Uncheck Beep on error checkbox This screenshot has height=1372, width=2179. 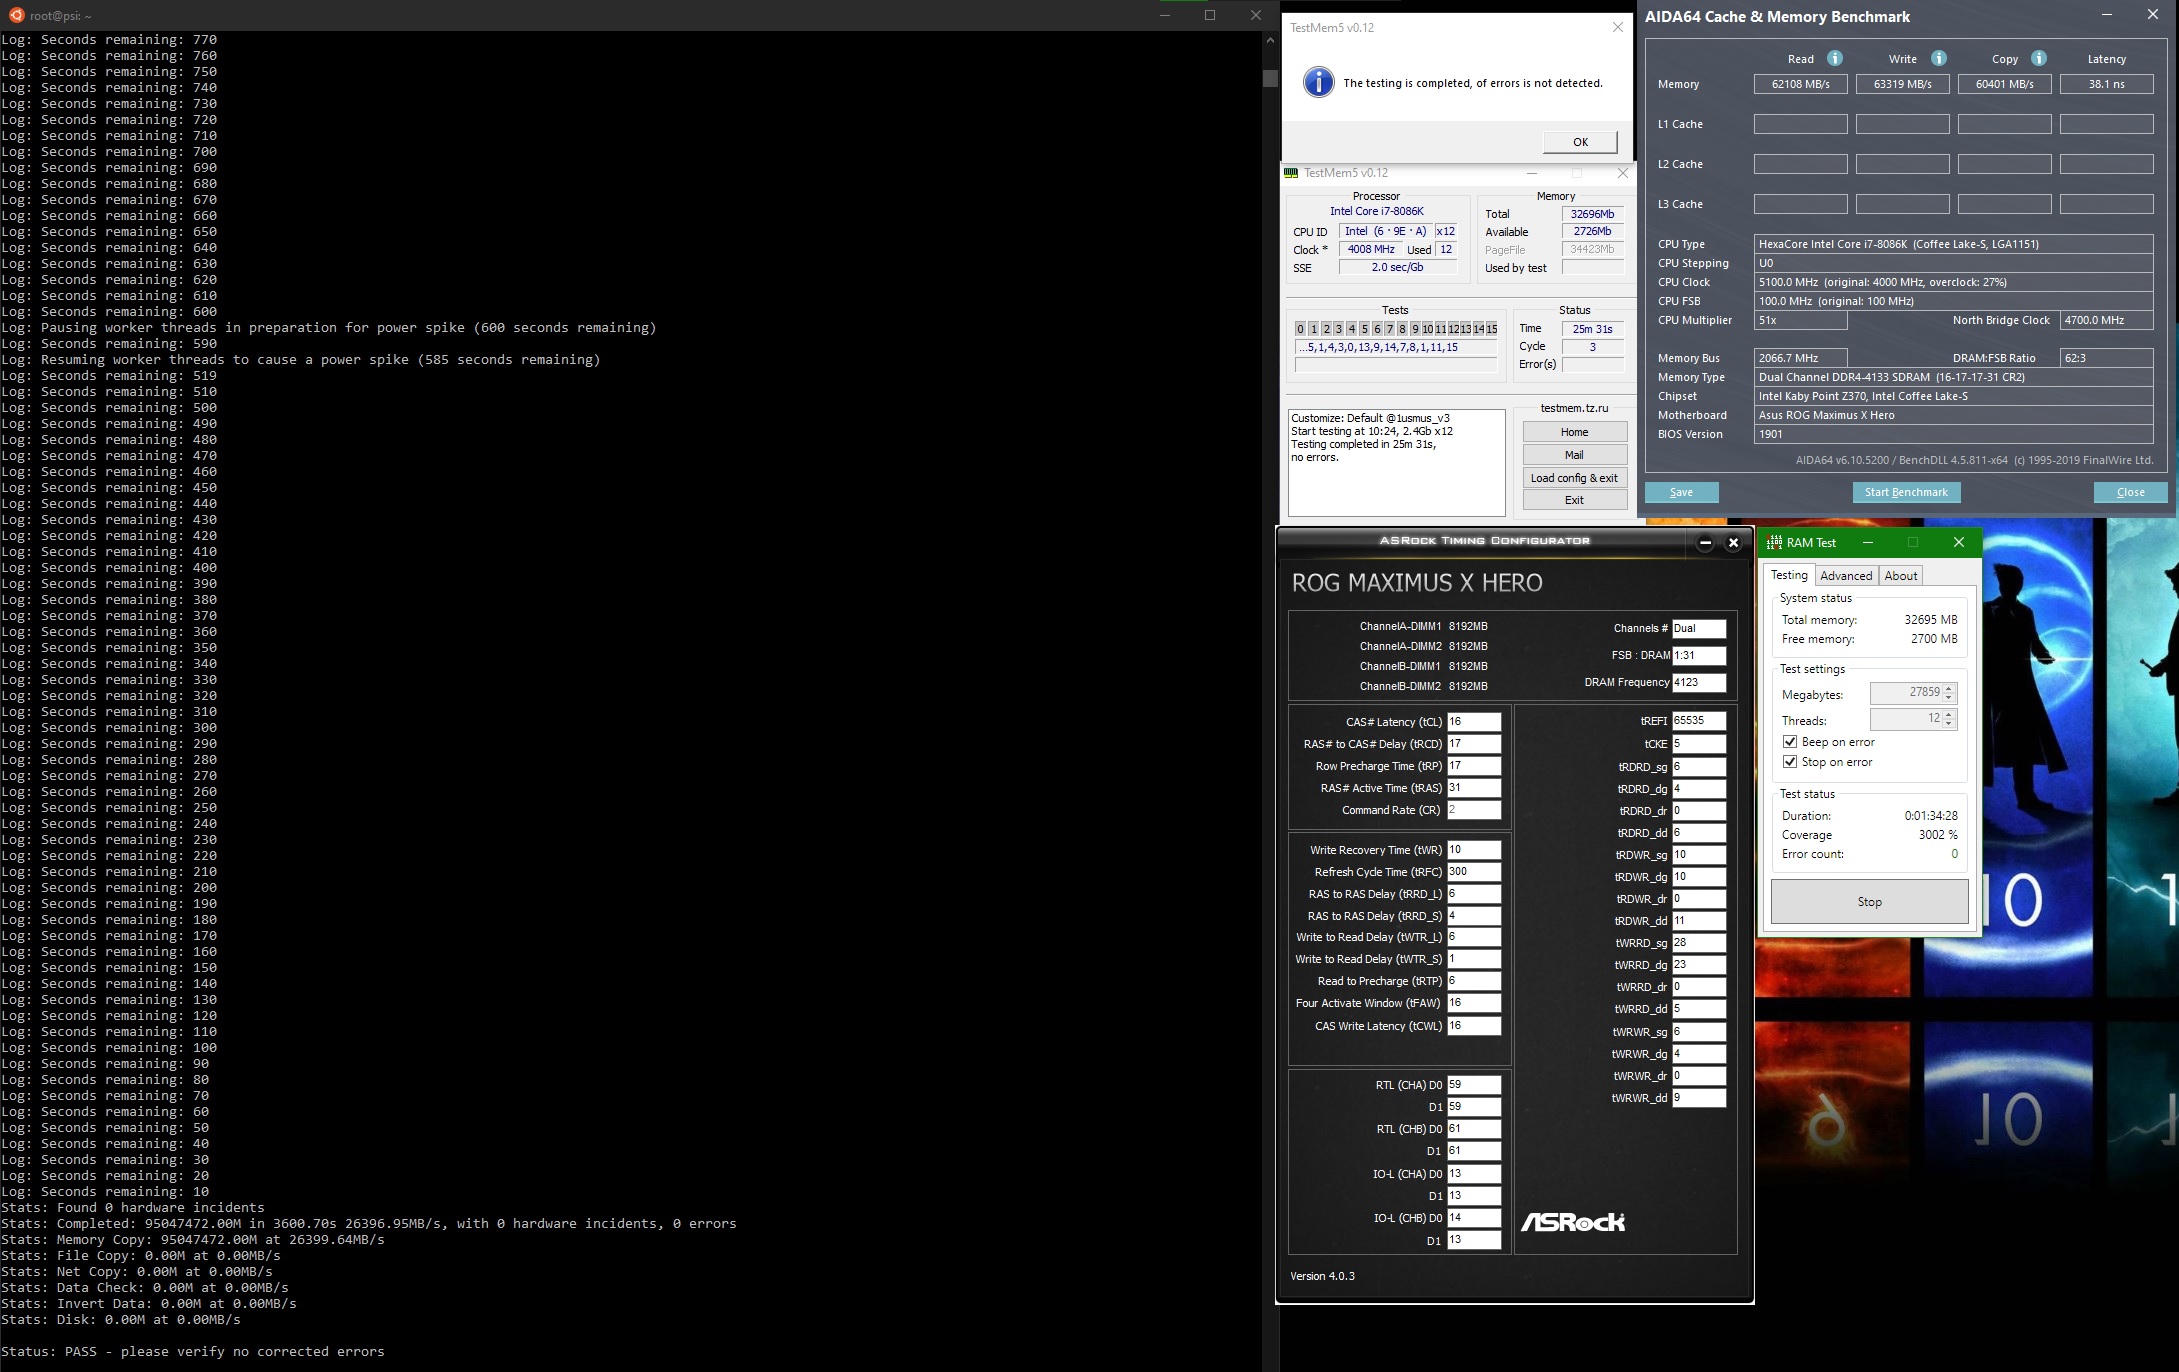tap(1790, 742)
